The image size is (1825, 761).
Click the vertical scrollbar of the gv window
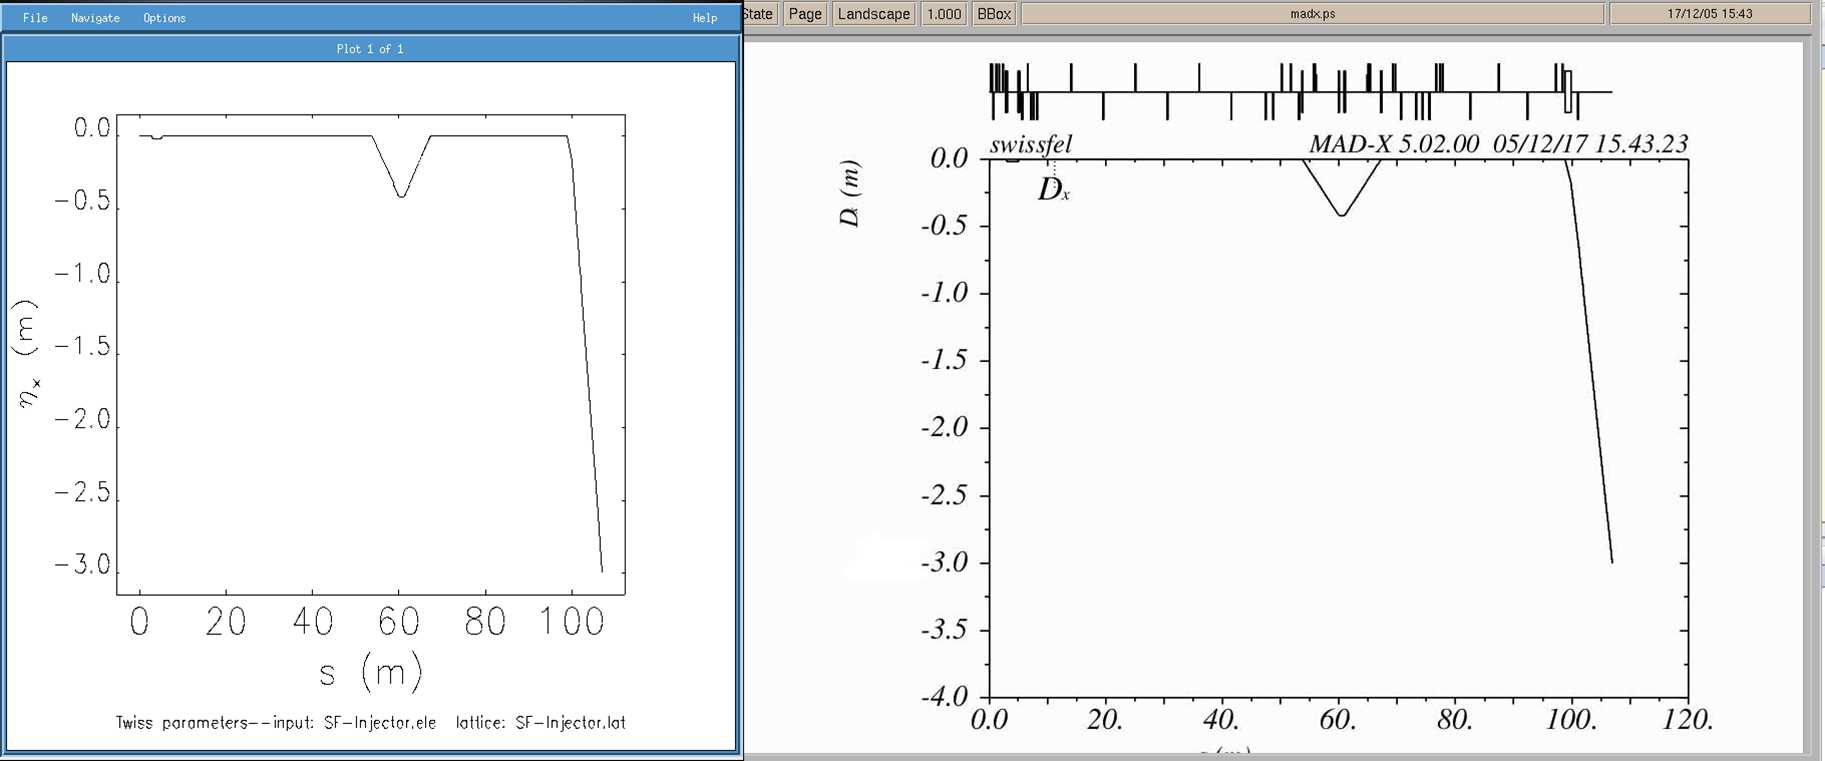point(1814,400)
